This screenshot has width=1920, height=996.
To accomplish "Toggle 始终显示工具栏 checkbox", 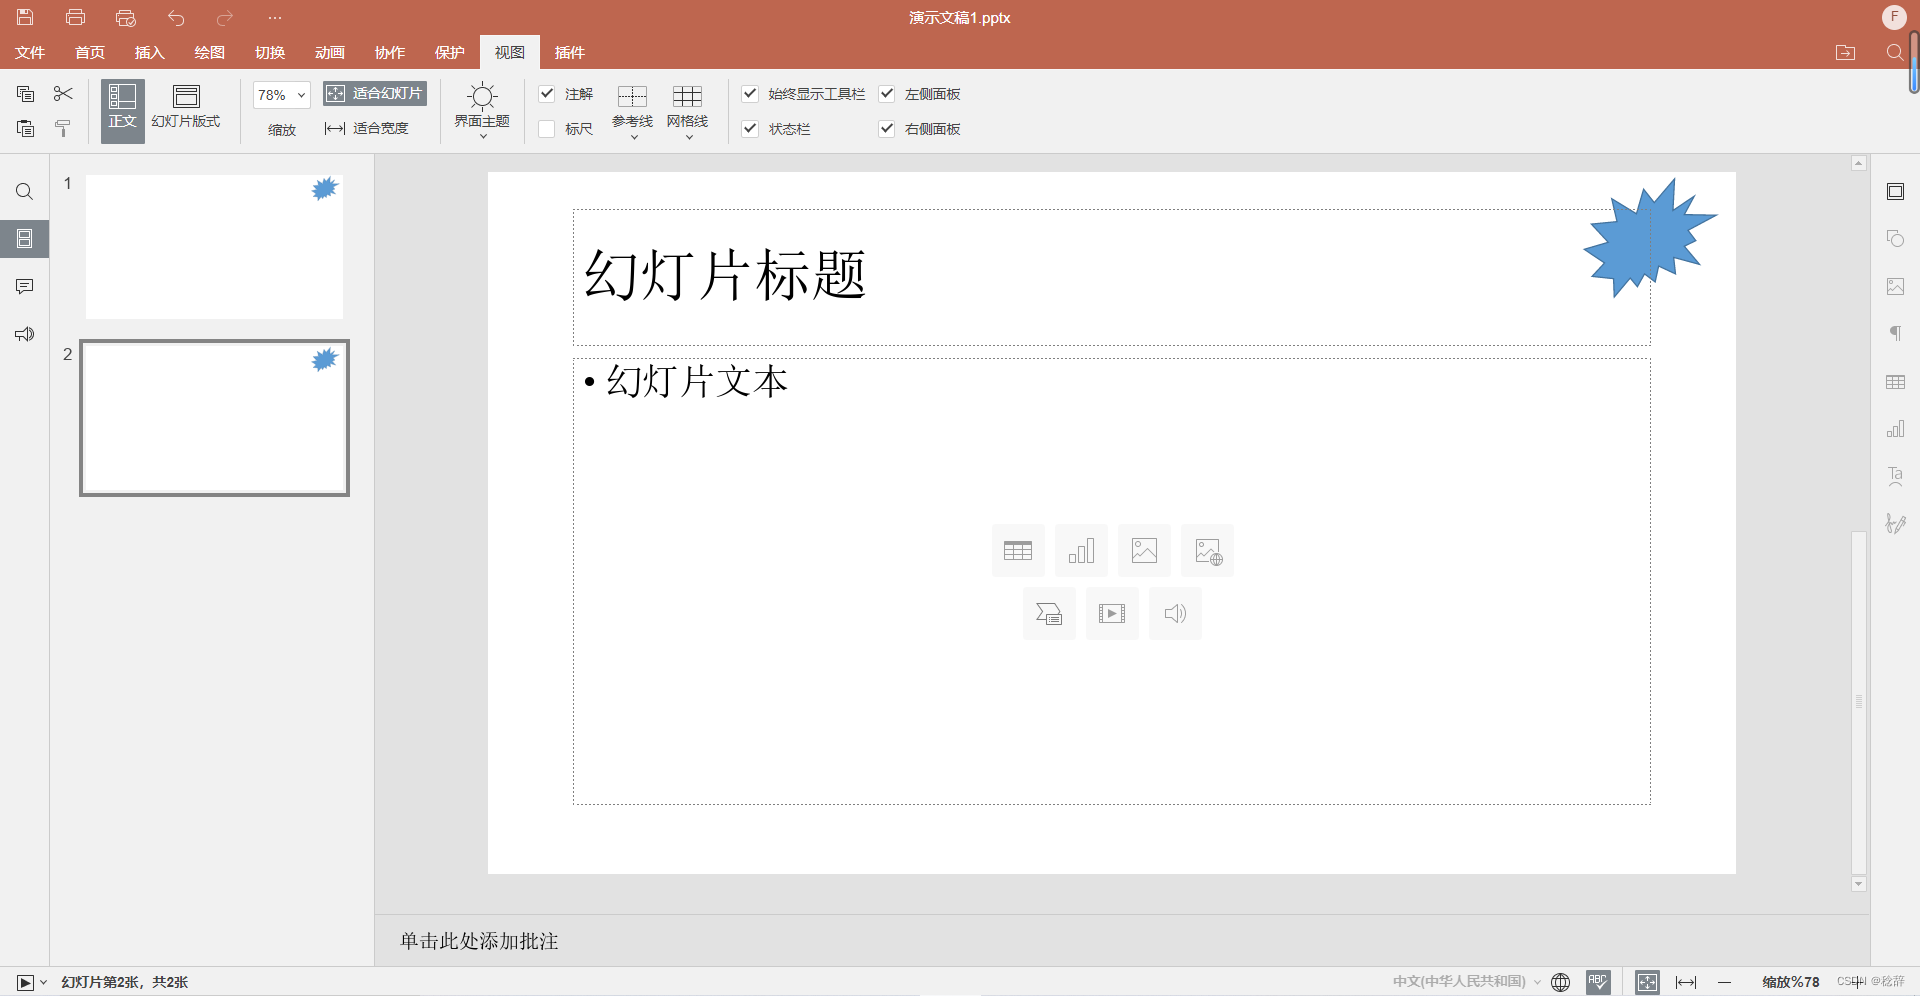I will tap(750, 94).
